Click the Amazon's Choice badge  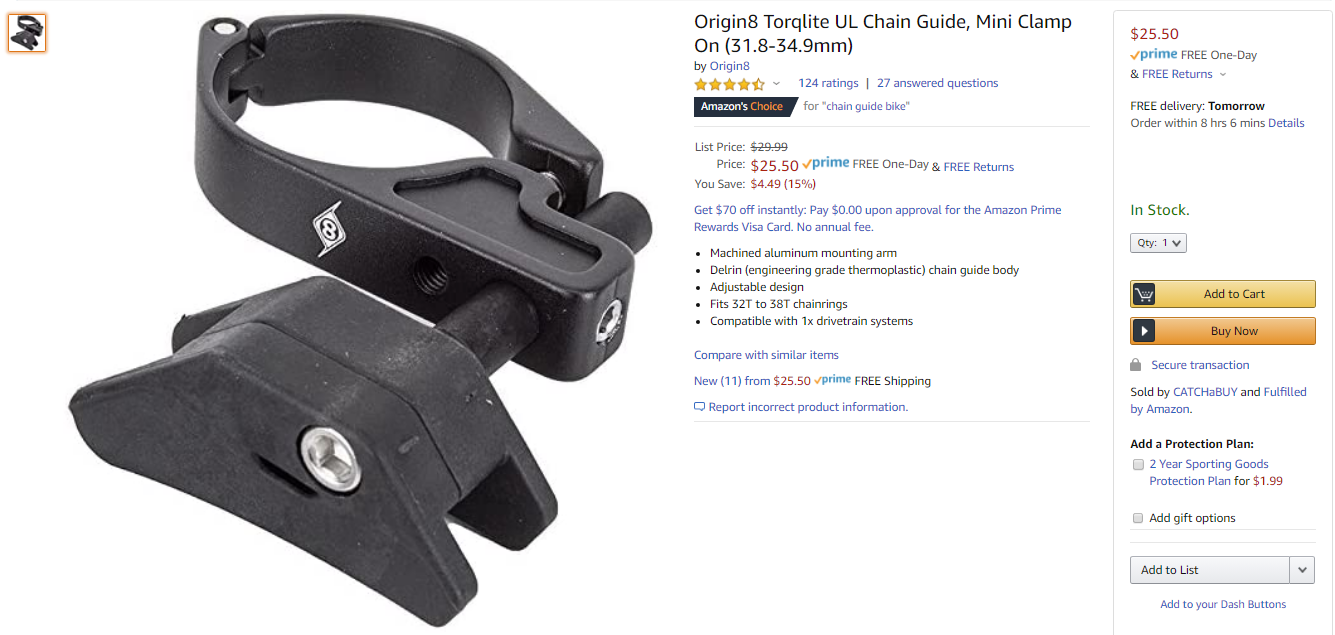click(x=742, y=106)
